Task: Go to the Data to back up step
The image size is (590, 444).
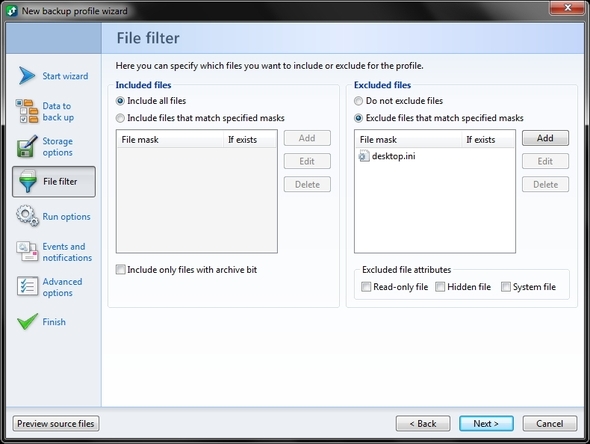Action: pyautogui.click(x=58, y=111)
